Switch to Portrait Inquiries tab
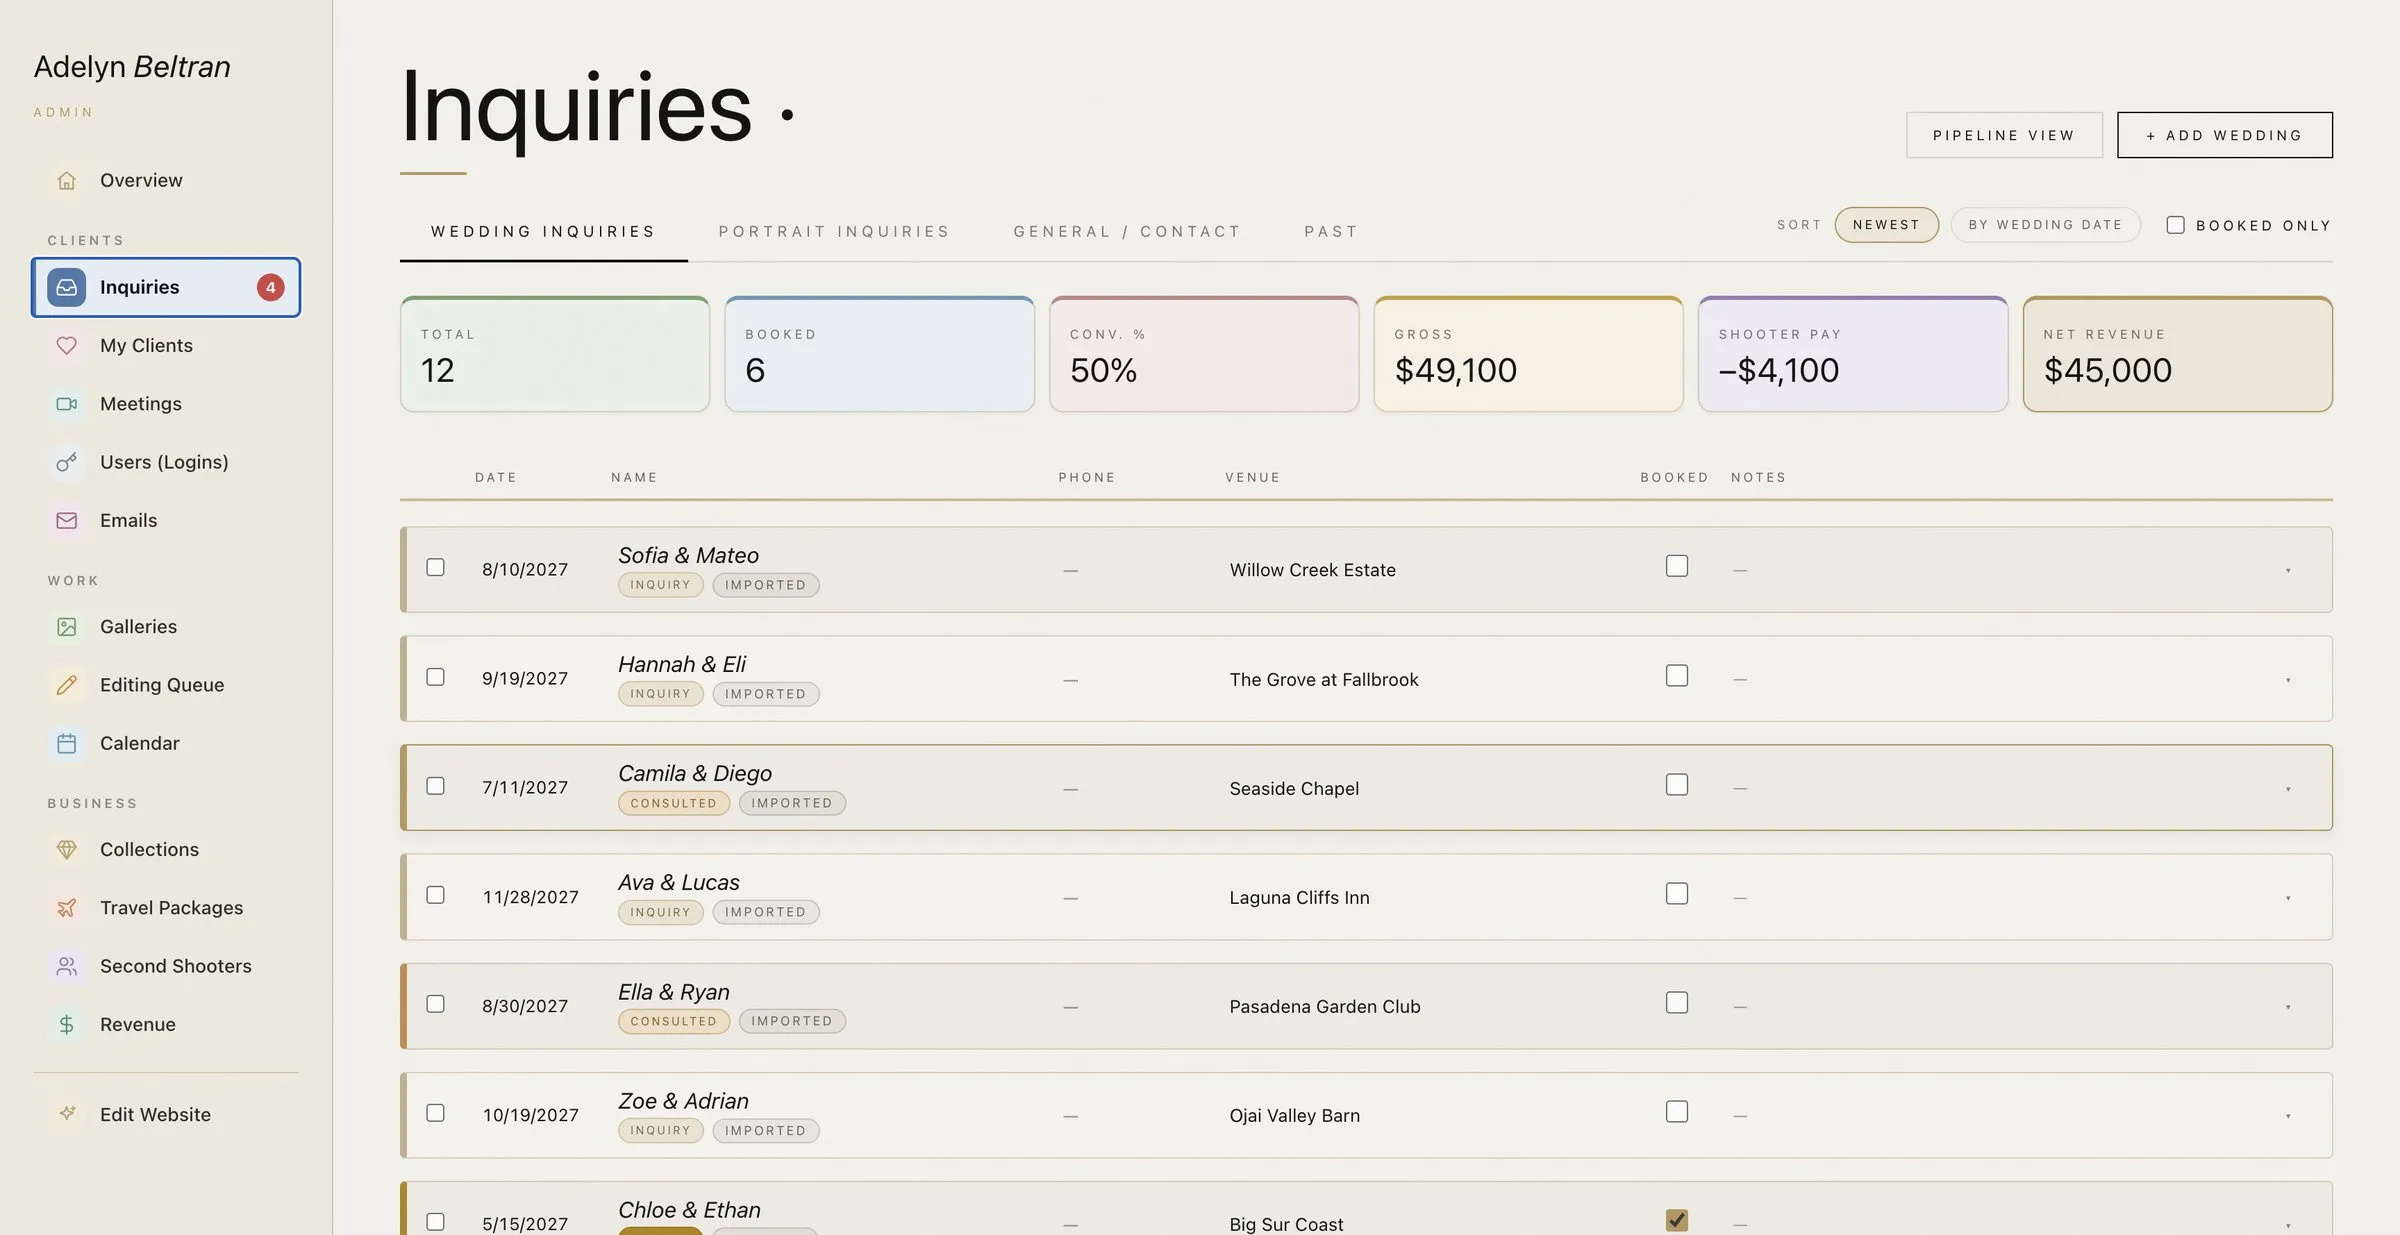The image size is (2400, 1235). click(834, 231)
